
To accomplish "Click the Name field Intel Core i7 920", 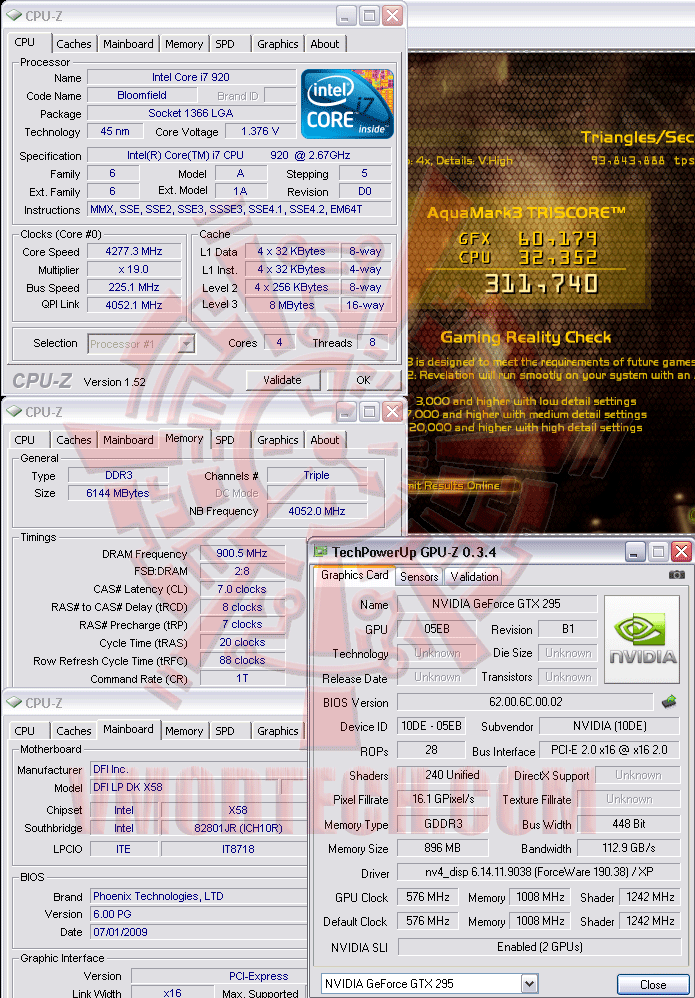I will (191, 77).
